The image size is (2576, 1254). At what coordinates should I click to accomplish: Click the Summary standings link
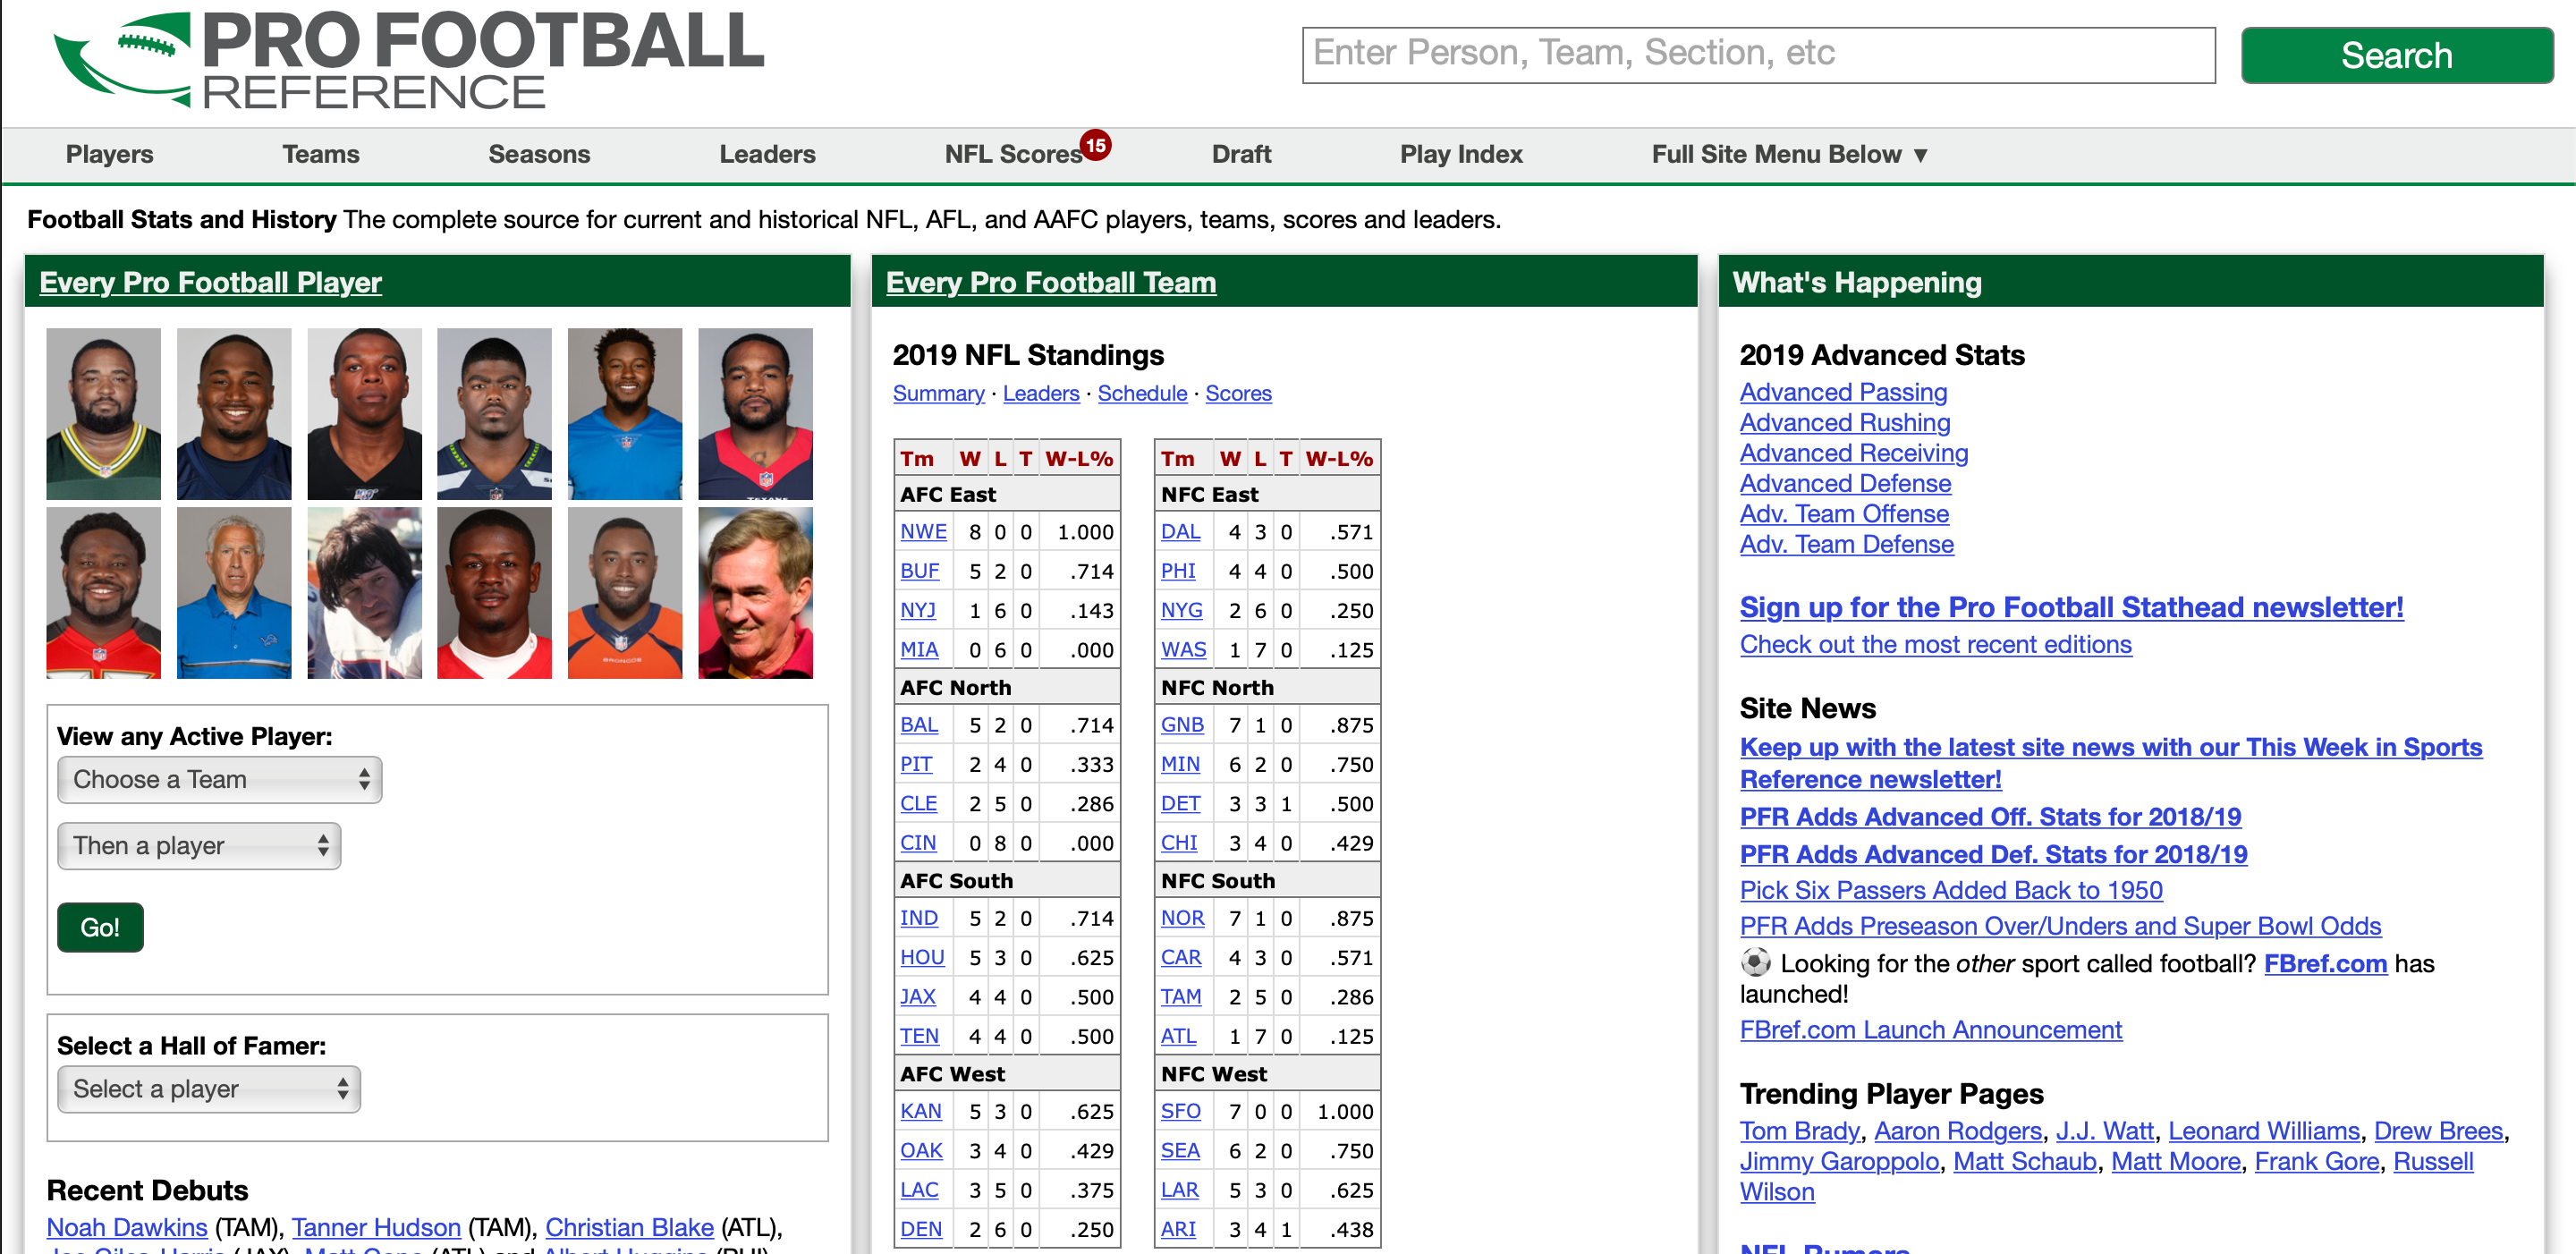[x=938, y=393]
